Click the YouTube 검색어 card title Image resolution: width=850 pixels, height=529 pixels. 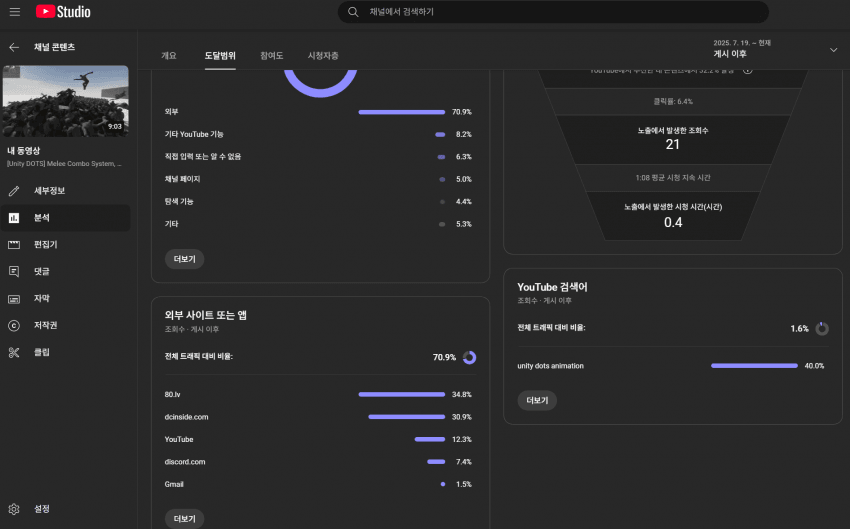tap(552, 287)
